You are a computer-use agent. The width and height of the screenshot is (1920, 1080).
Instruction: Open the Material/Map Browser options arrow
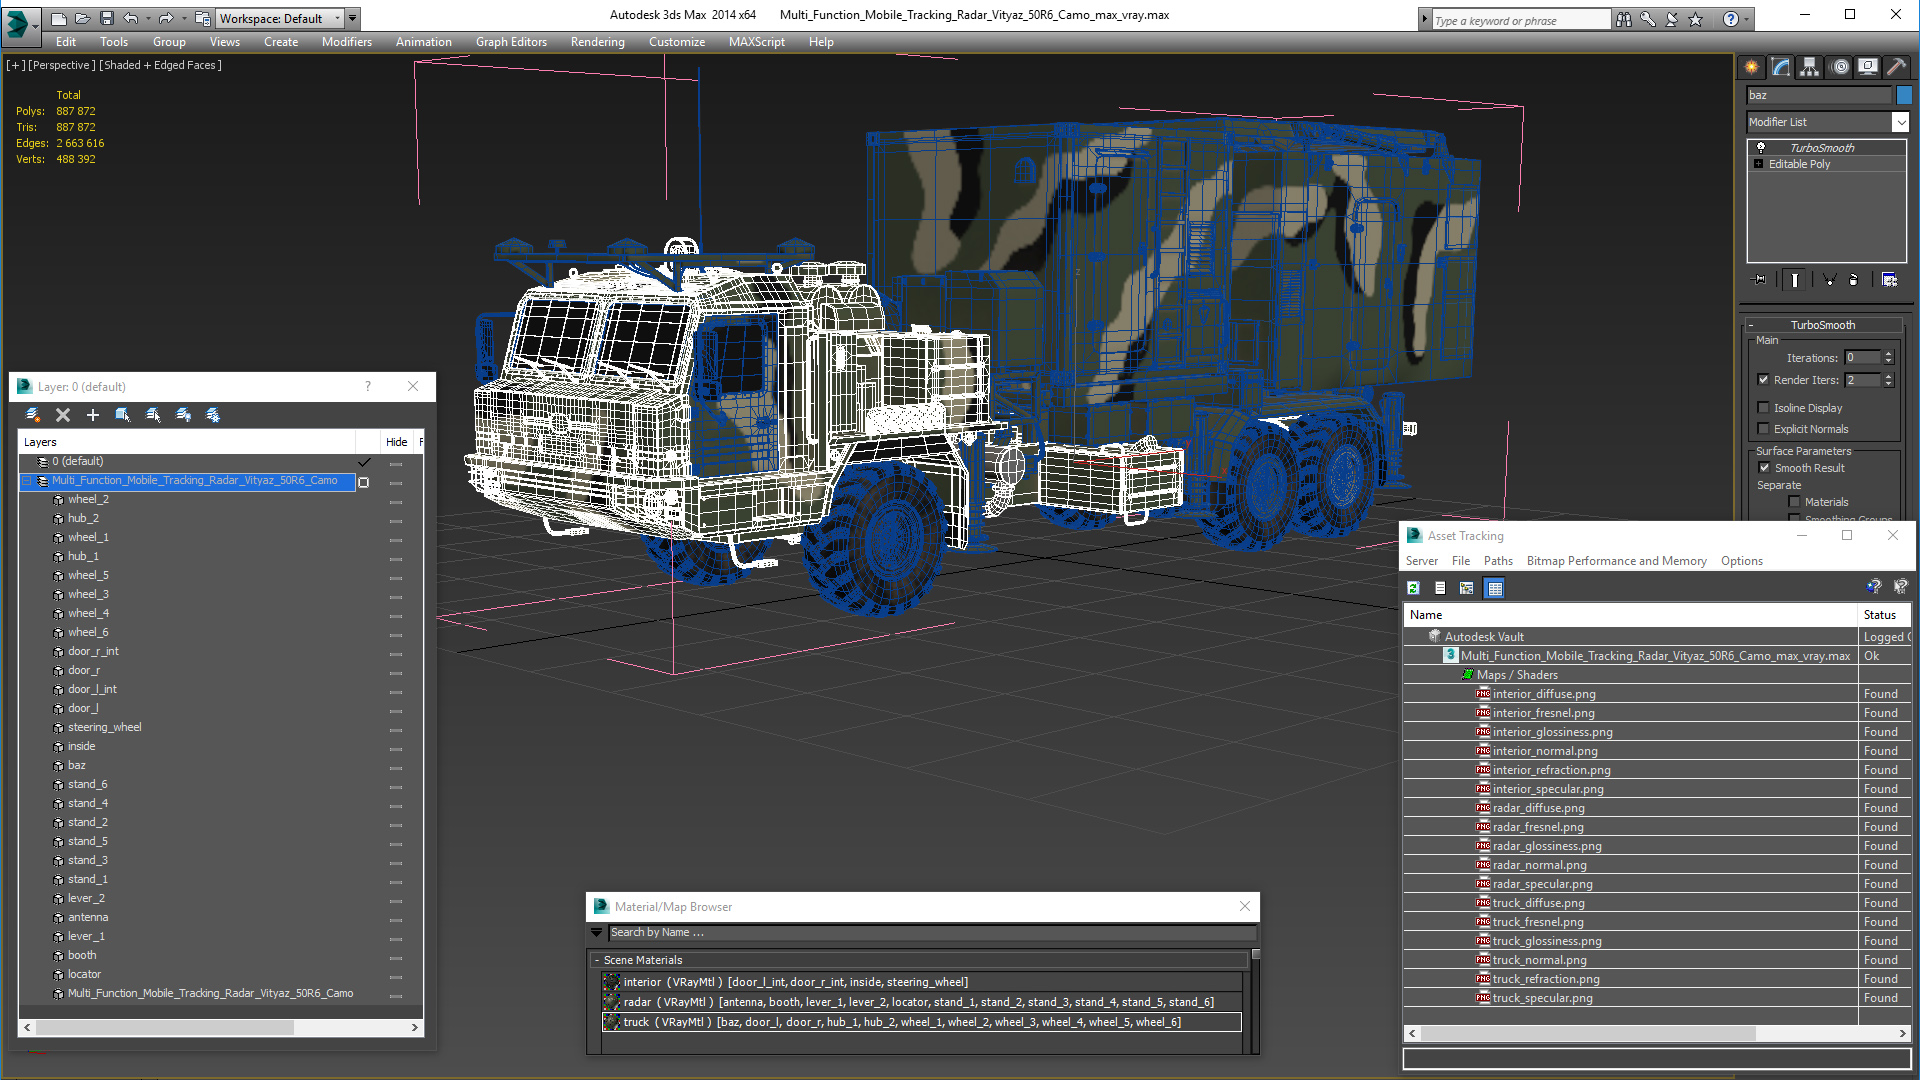597,932
